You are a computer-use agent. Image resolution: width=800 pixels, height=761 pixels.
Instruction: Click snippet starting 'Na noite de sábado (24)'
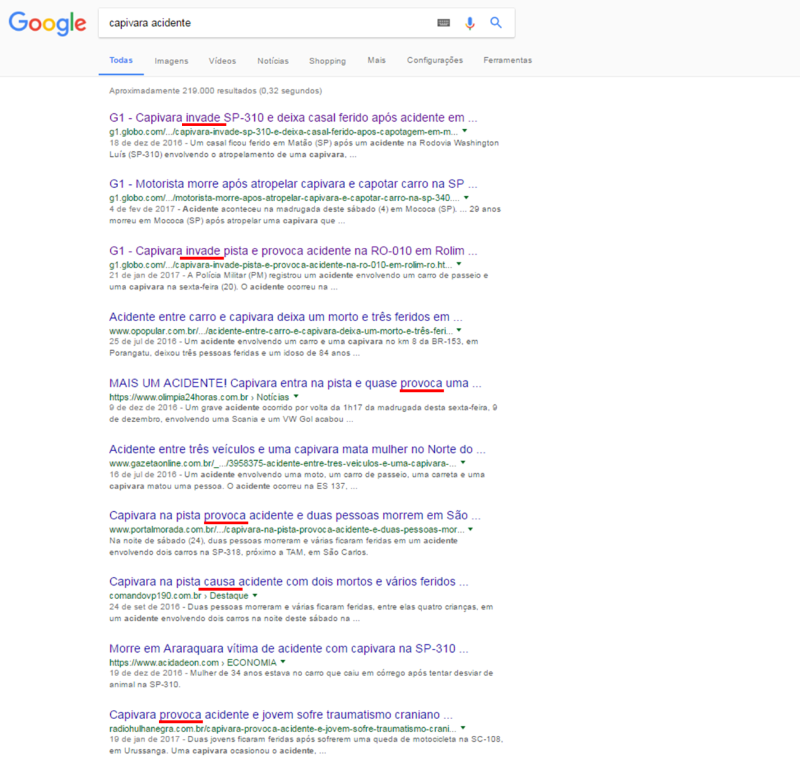[284, 546]
